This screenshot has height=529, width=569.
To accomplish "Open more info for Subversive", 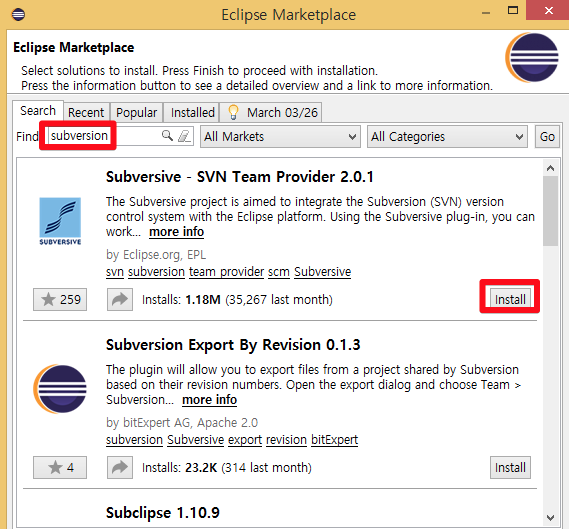I will (x=176, y=232).
